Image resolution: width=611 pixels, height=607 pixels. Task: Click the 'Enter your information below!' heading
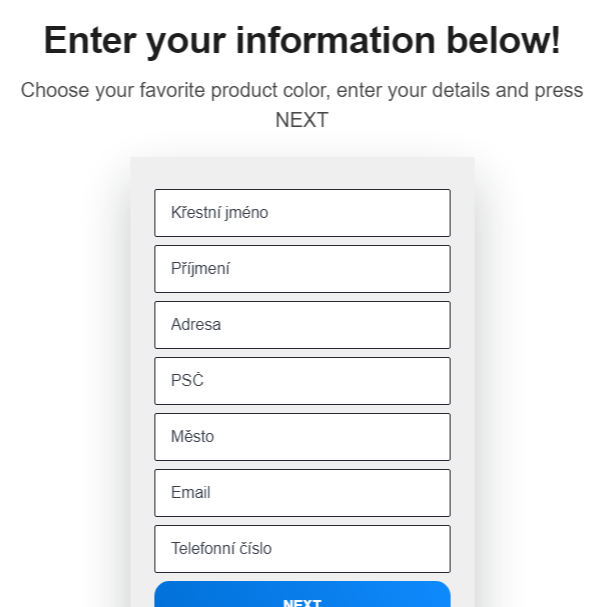pyautogui.click(x=302, y=41)
